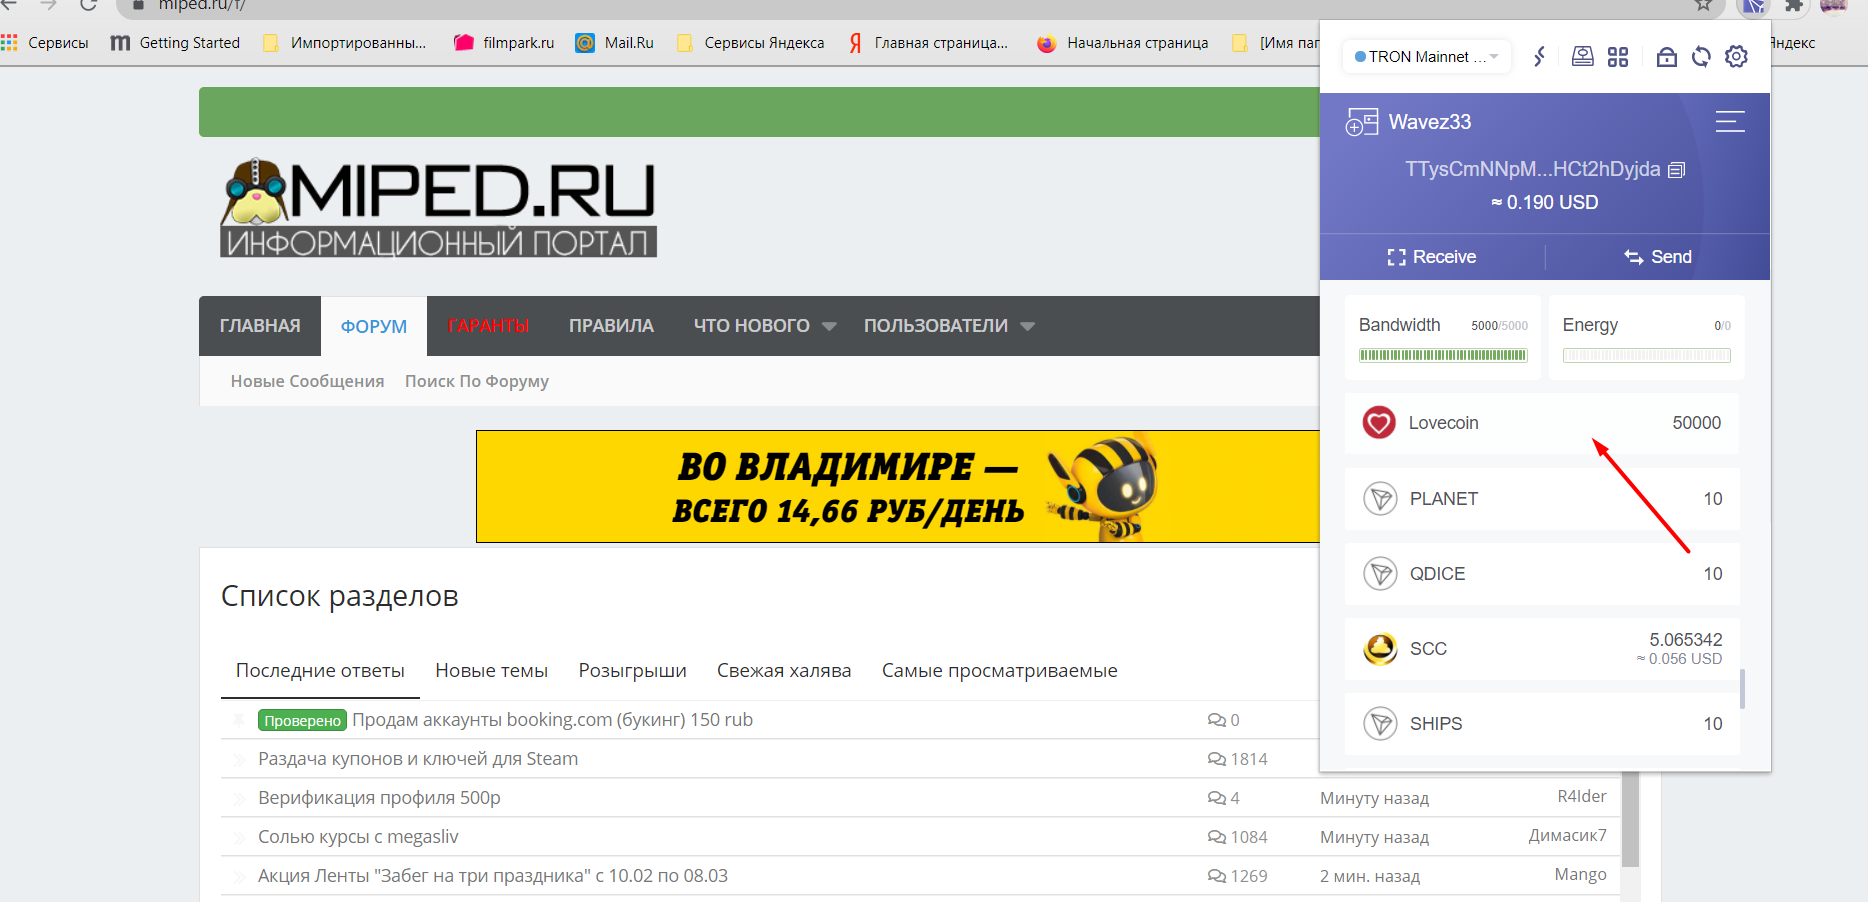Click the Send button in wallet
The width and height of the screenshot is (1868, 902).
click(1658, 257)
